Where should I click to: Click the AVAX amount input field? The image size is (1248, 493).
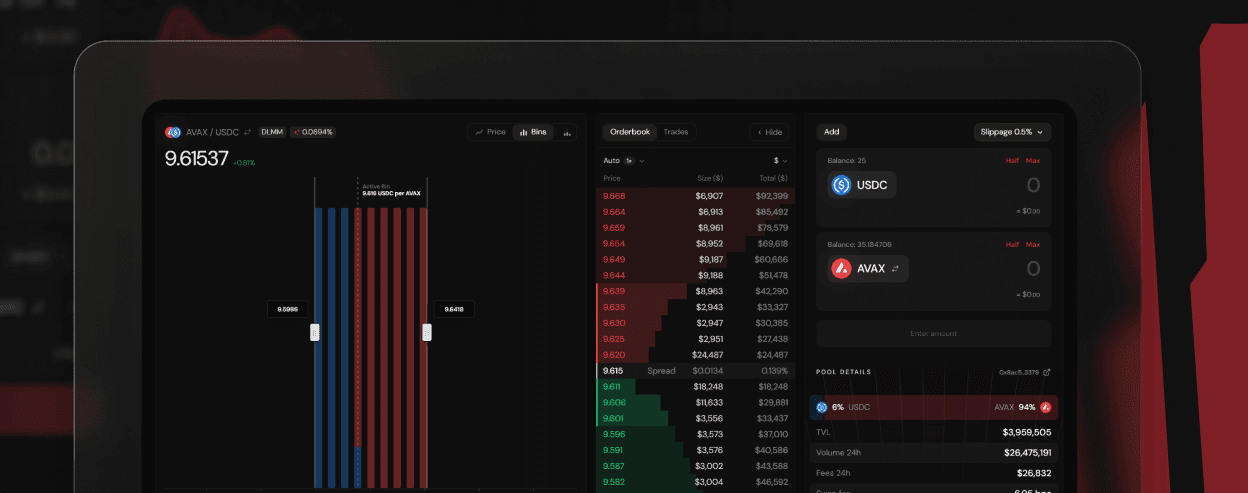click(x=1033, y=269)
